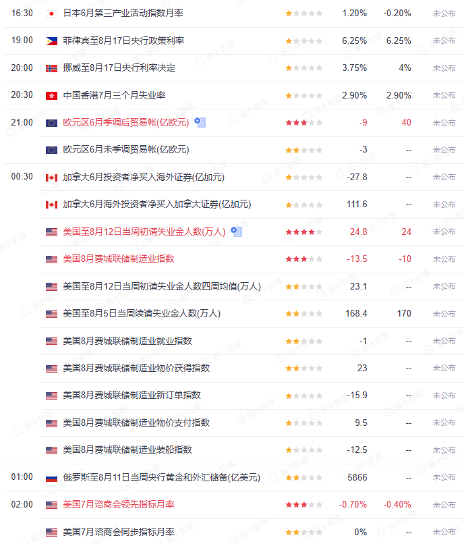465x545 pixels.
Task: Open 俄罗斯至8月11日当周央行黄金和外汇储备 event
Action: pos(161,477)
